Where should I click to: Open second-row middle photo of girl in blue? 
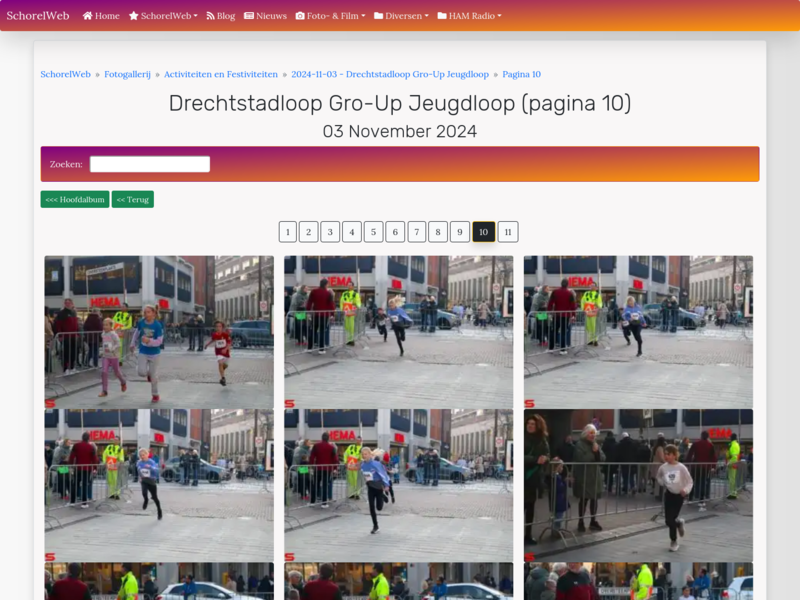pos(398,485)
